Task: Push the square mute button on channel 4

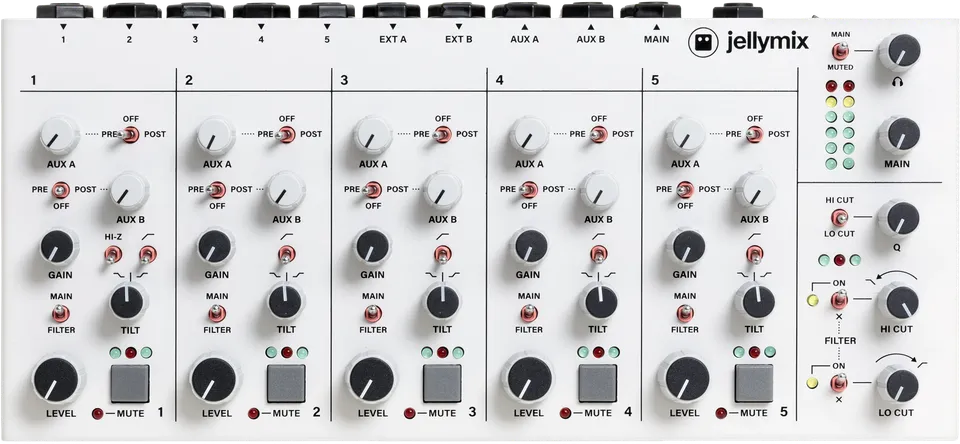Action: [598, 383]
